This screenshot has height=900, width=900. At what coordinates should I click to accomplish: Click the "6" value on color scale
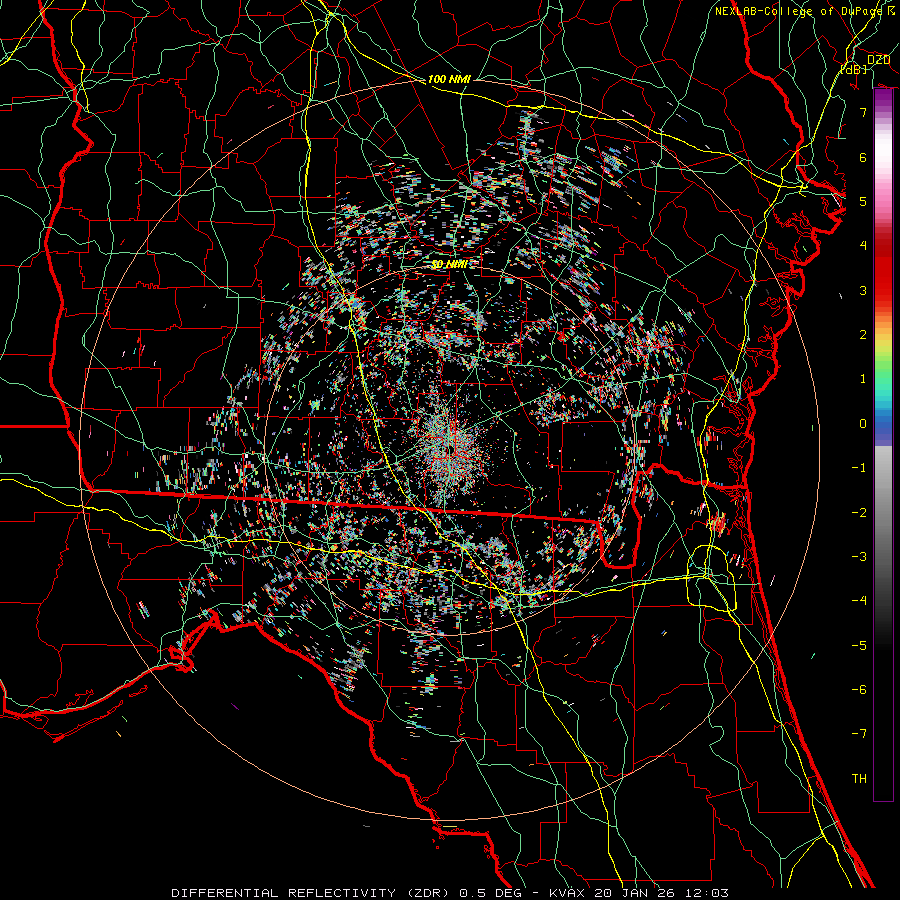tap(863, 157)
